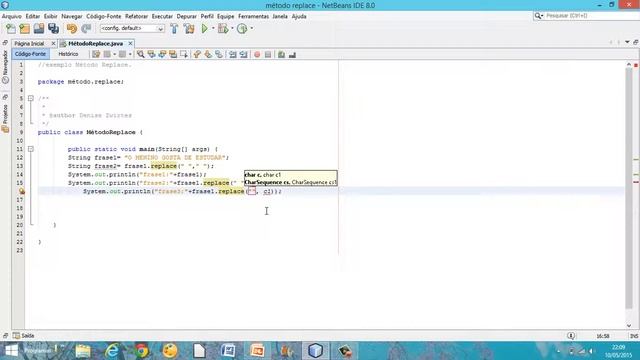Screen dimensions: 640x360
Task: Open Google Chrome from taskbar
Action: coord(141,351)
